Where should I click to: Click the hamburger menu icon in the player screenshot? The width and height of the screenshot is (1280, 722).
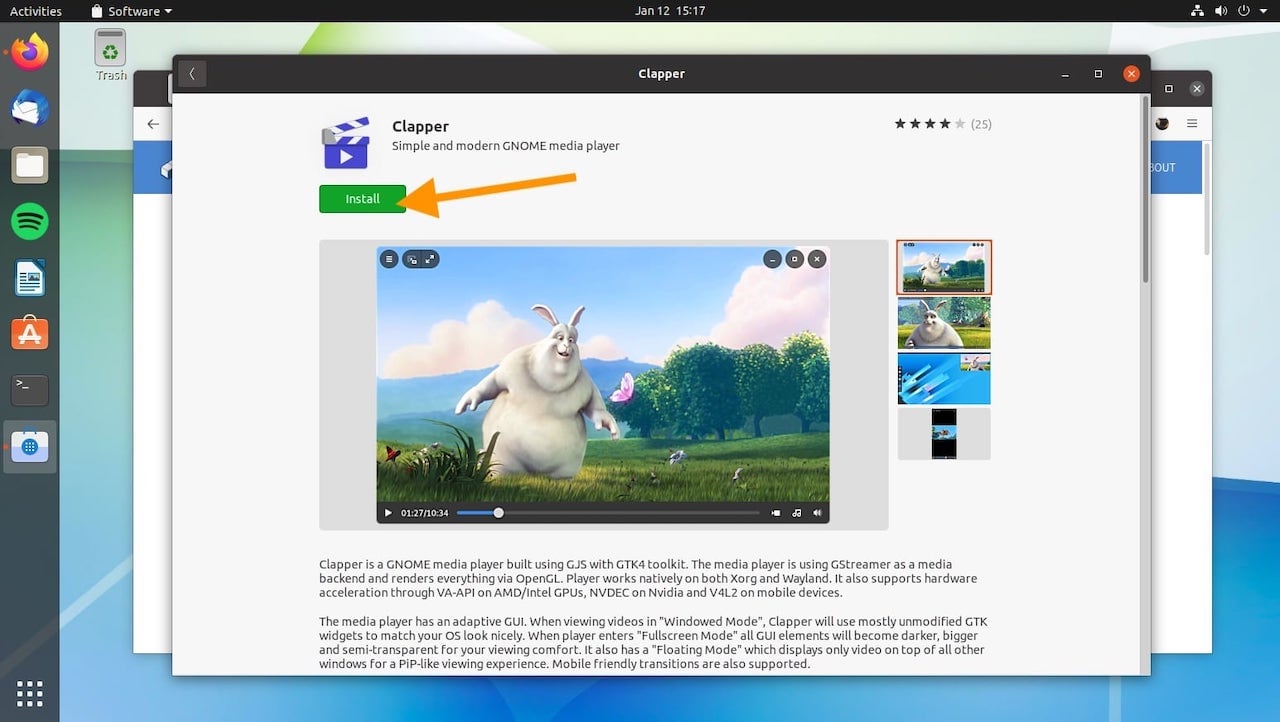pos(389,259)
